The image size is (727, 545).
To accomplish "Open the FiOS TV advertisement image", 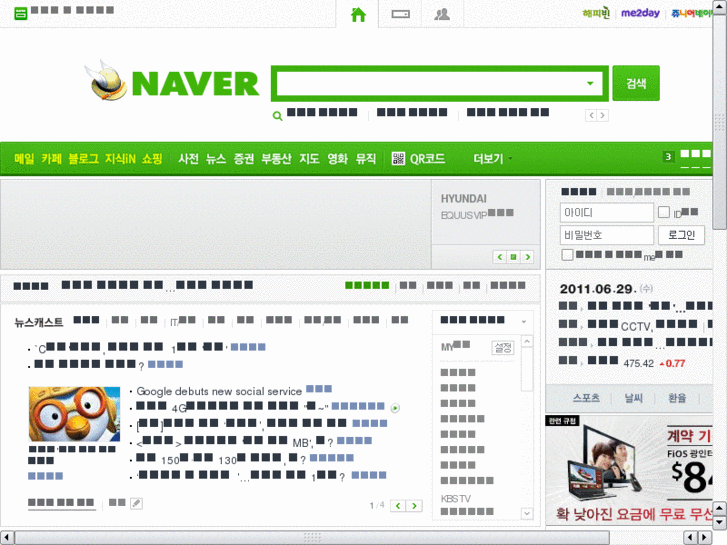I will pos(629,469).
